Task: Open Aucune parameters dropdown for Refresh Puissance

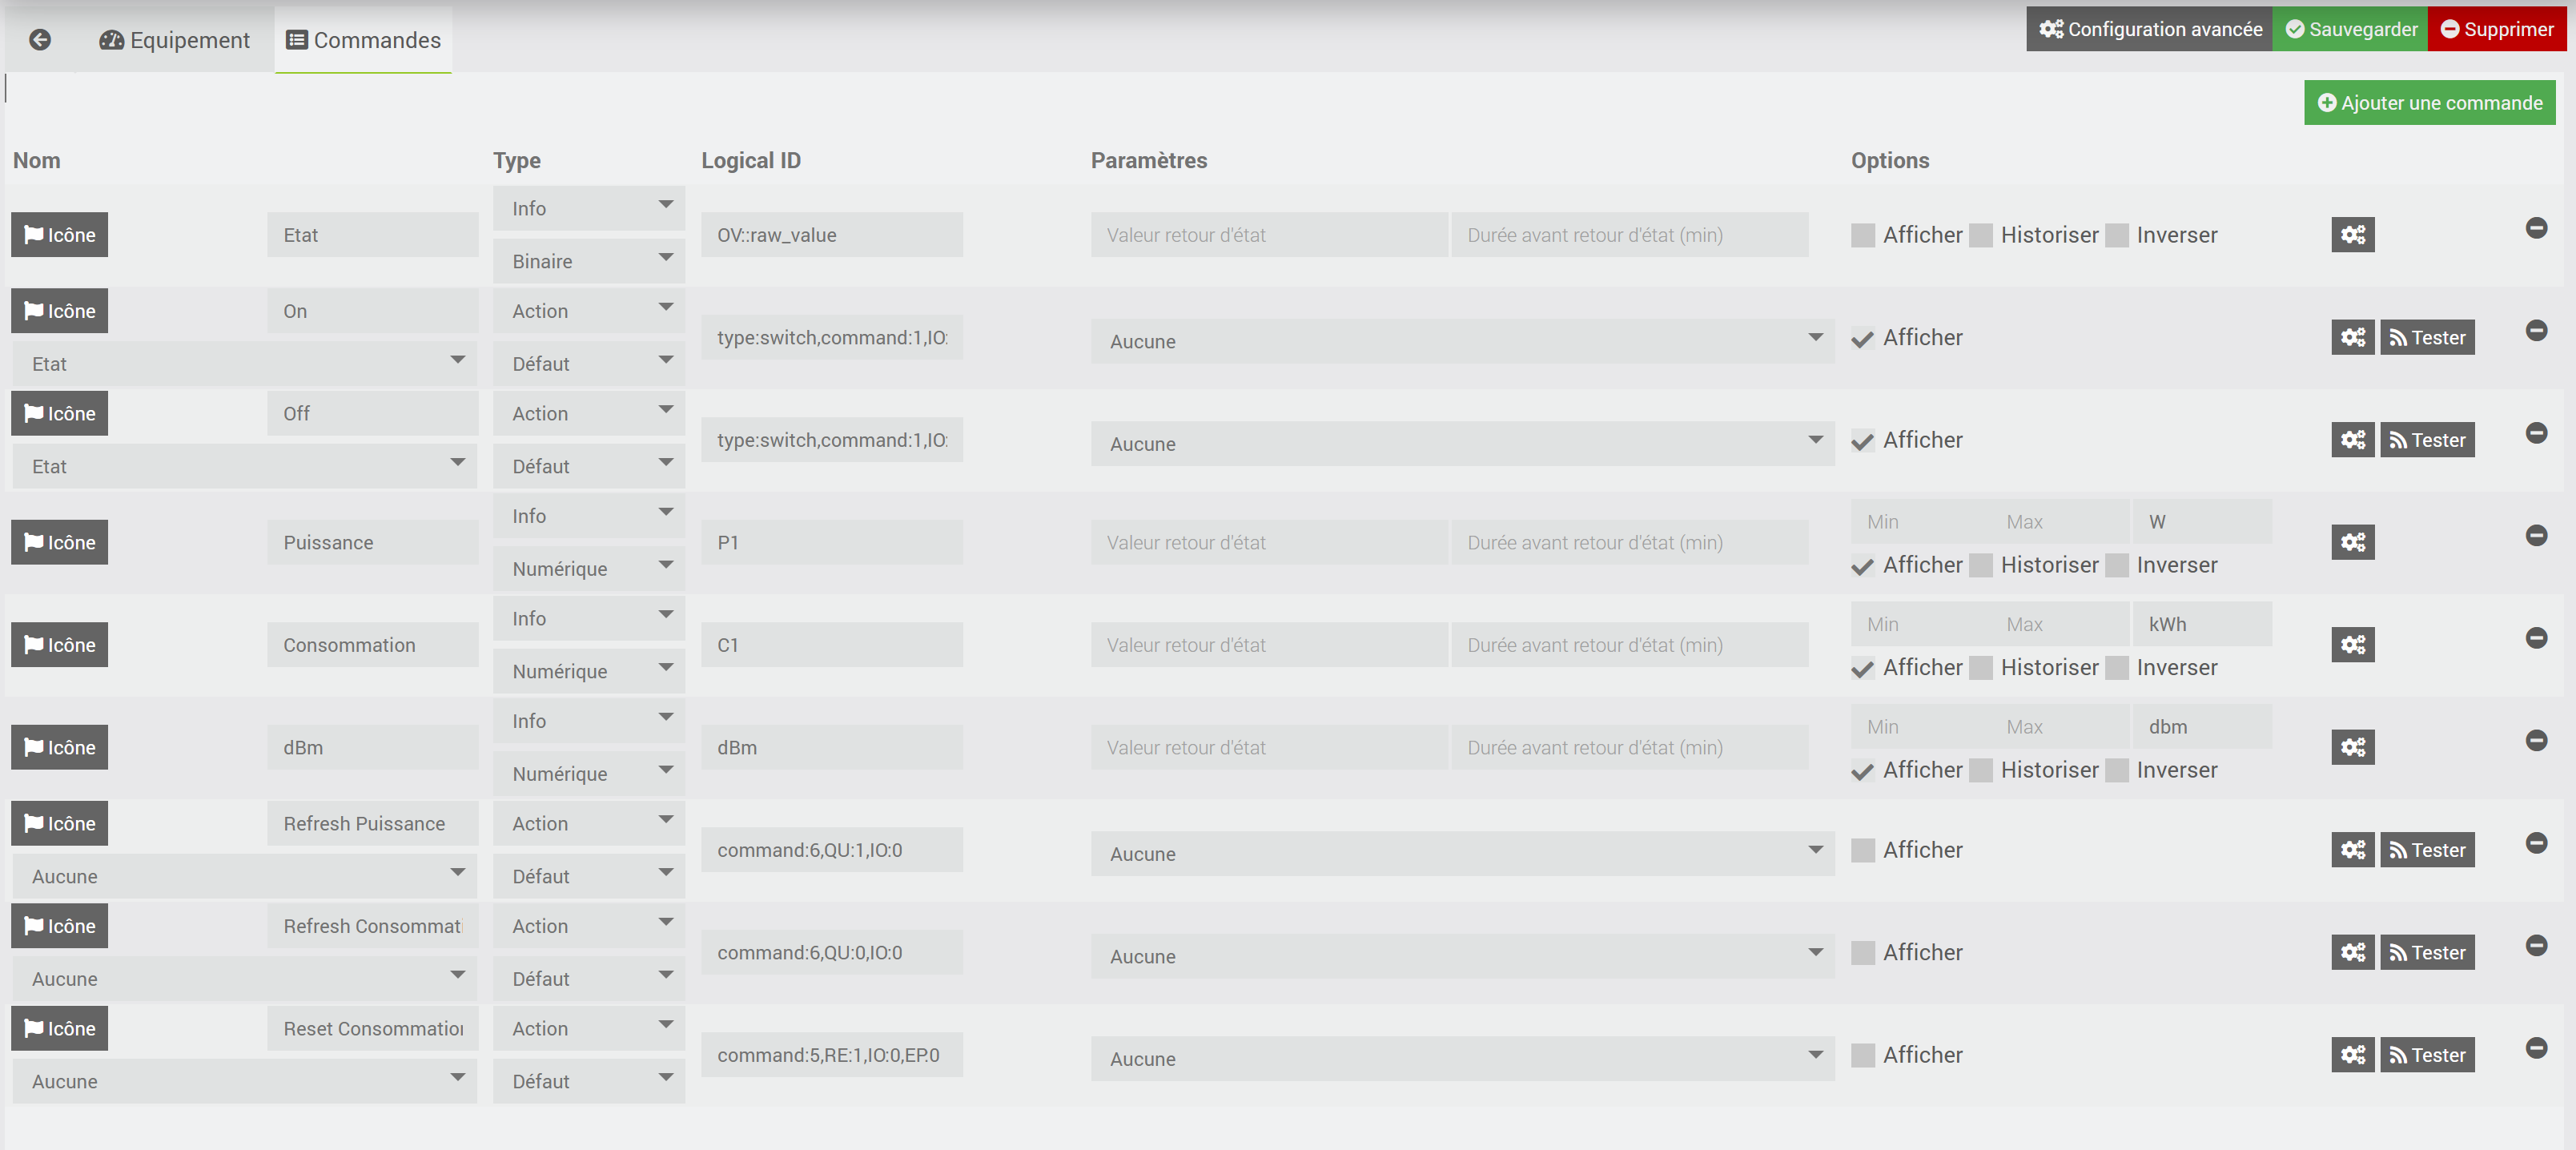Action: 1462,854
